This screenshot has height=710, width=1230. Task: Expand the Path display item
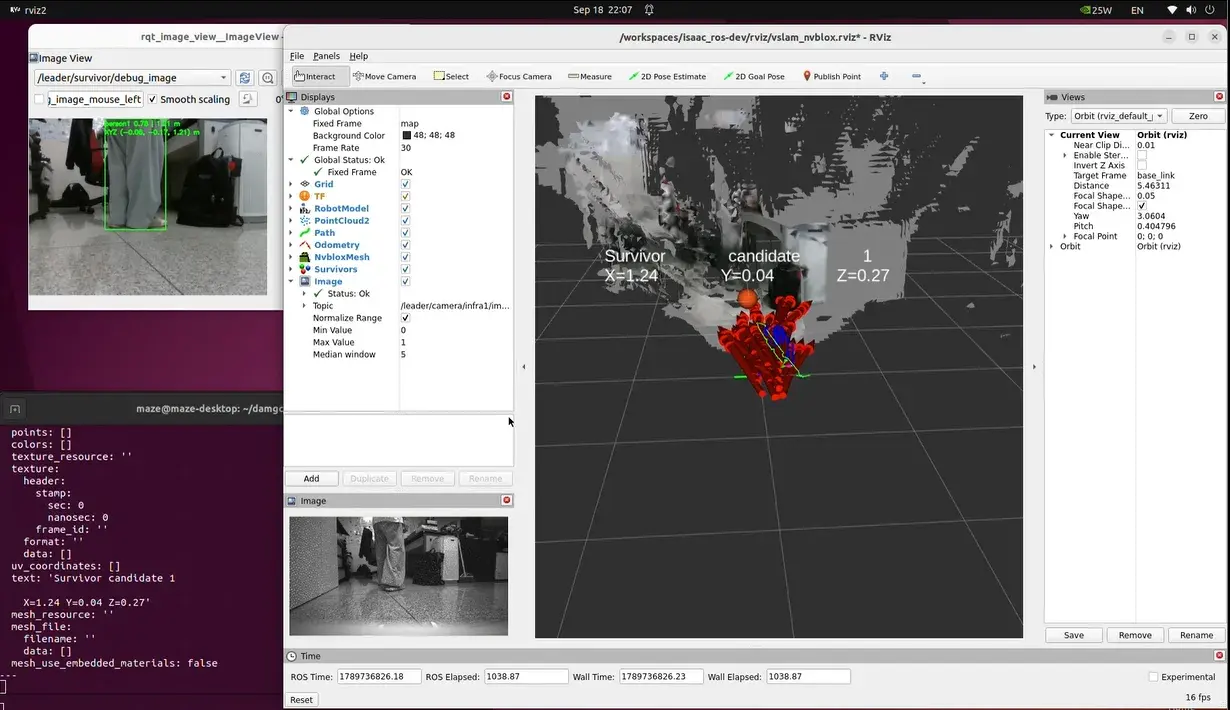pos(291,233)
